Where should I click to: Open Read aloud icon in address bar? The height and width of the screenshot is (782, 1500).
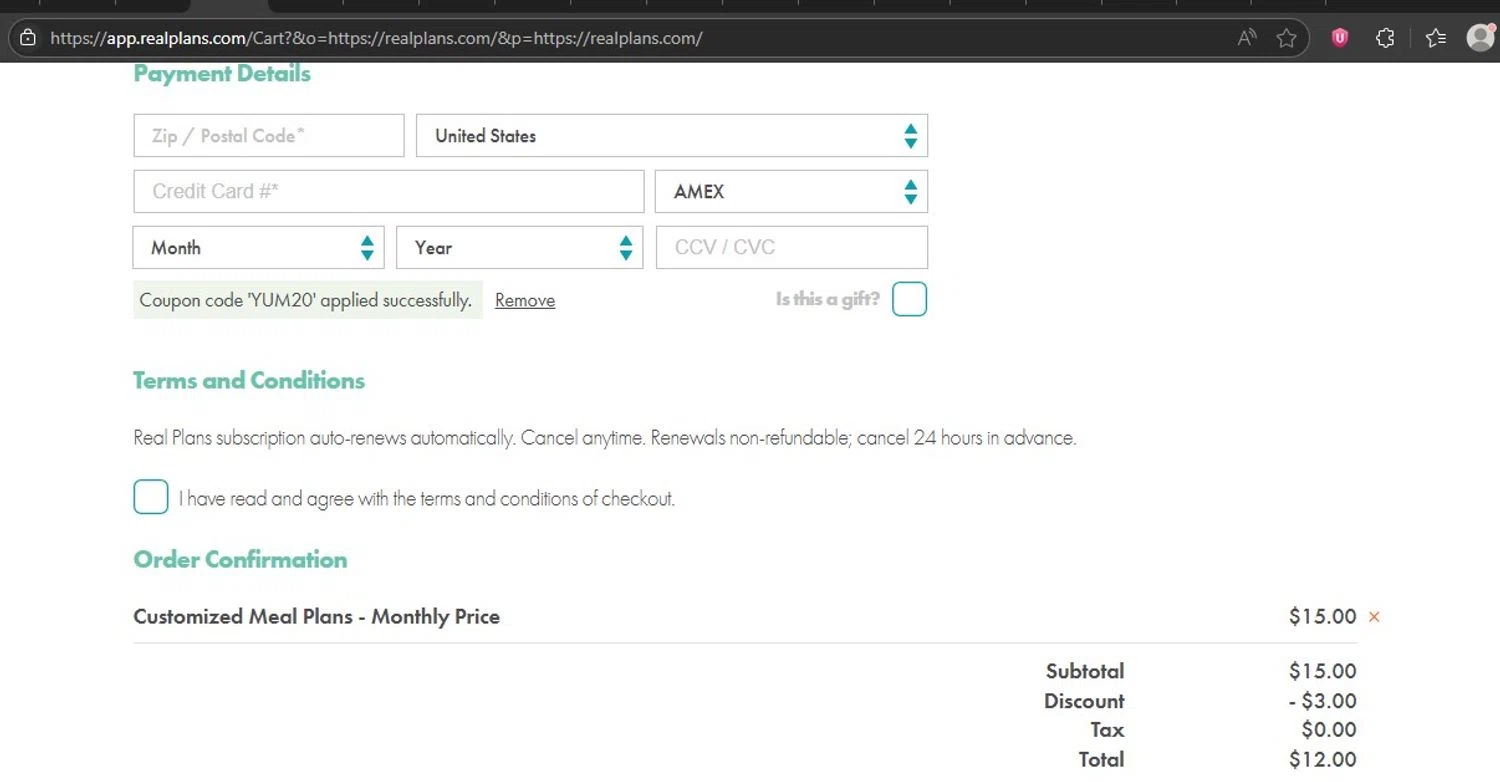click(x=1247, y=38)
